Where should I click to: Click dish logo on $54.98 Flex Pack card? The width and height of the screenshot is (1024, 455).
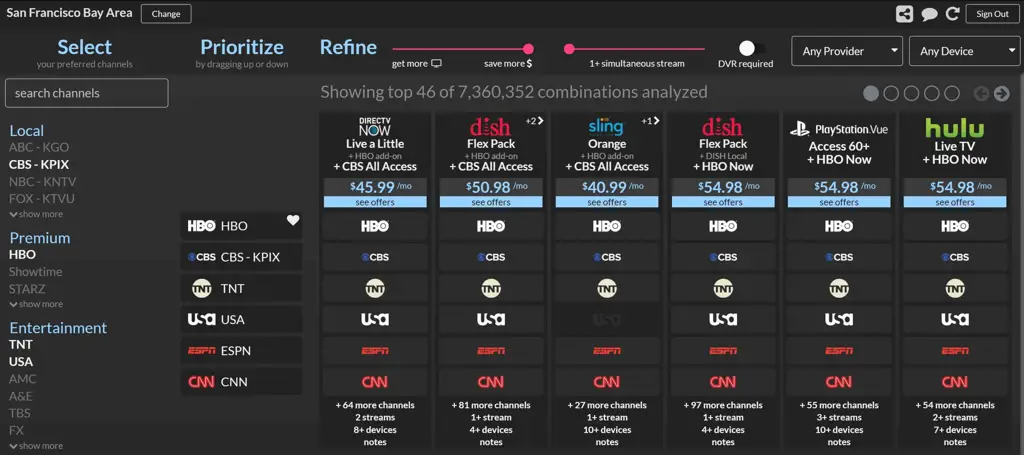coord(722,126)
